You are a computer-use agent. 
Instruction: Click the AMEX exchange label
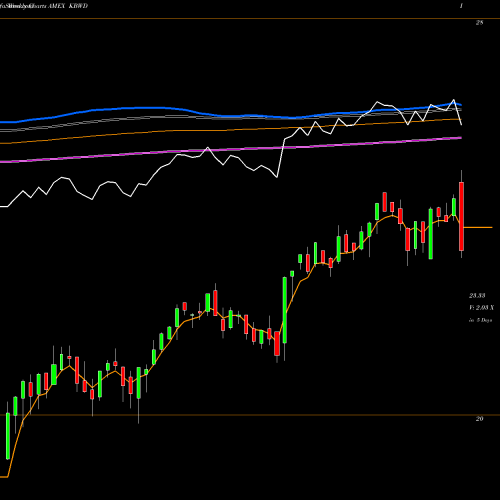56,6
